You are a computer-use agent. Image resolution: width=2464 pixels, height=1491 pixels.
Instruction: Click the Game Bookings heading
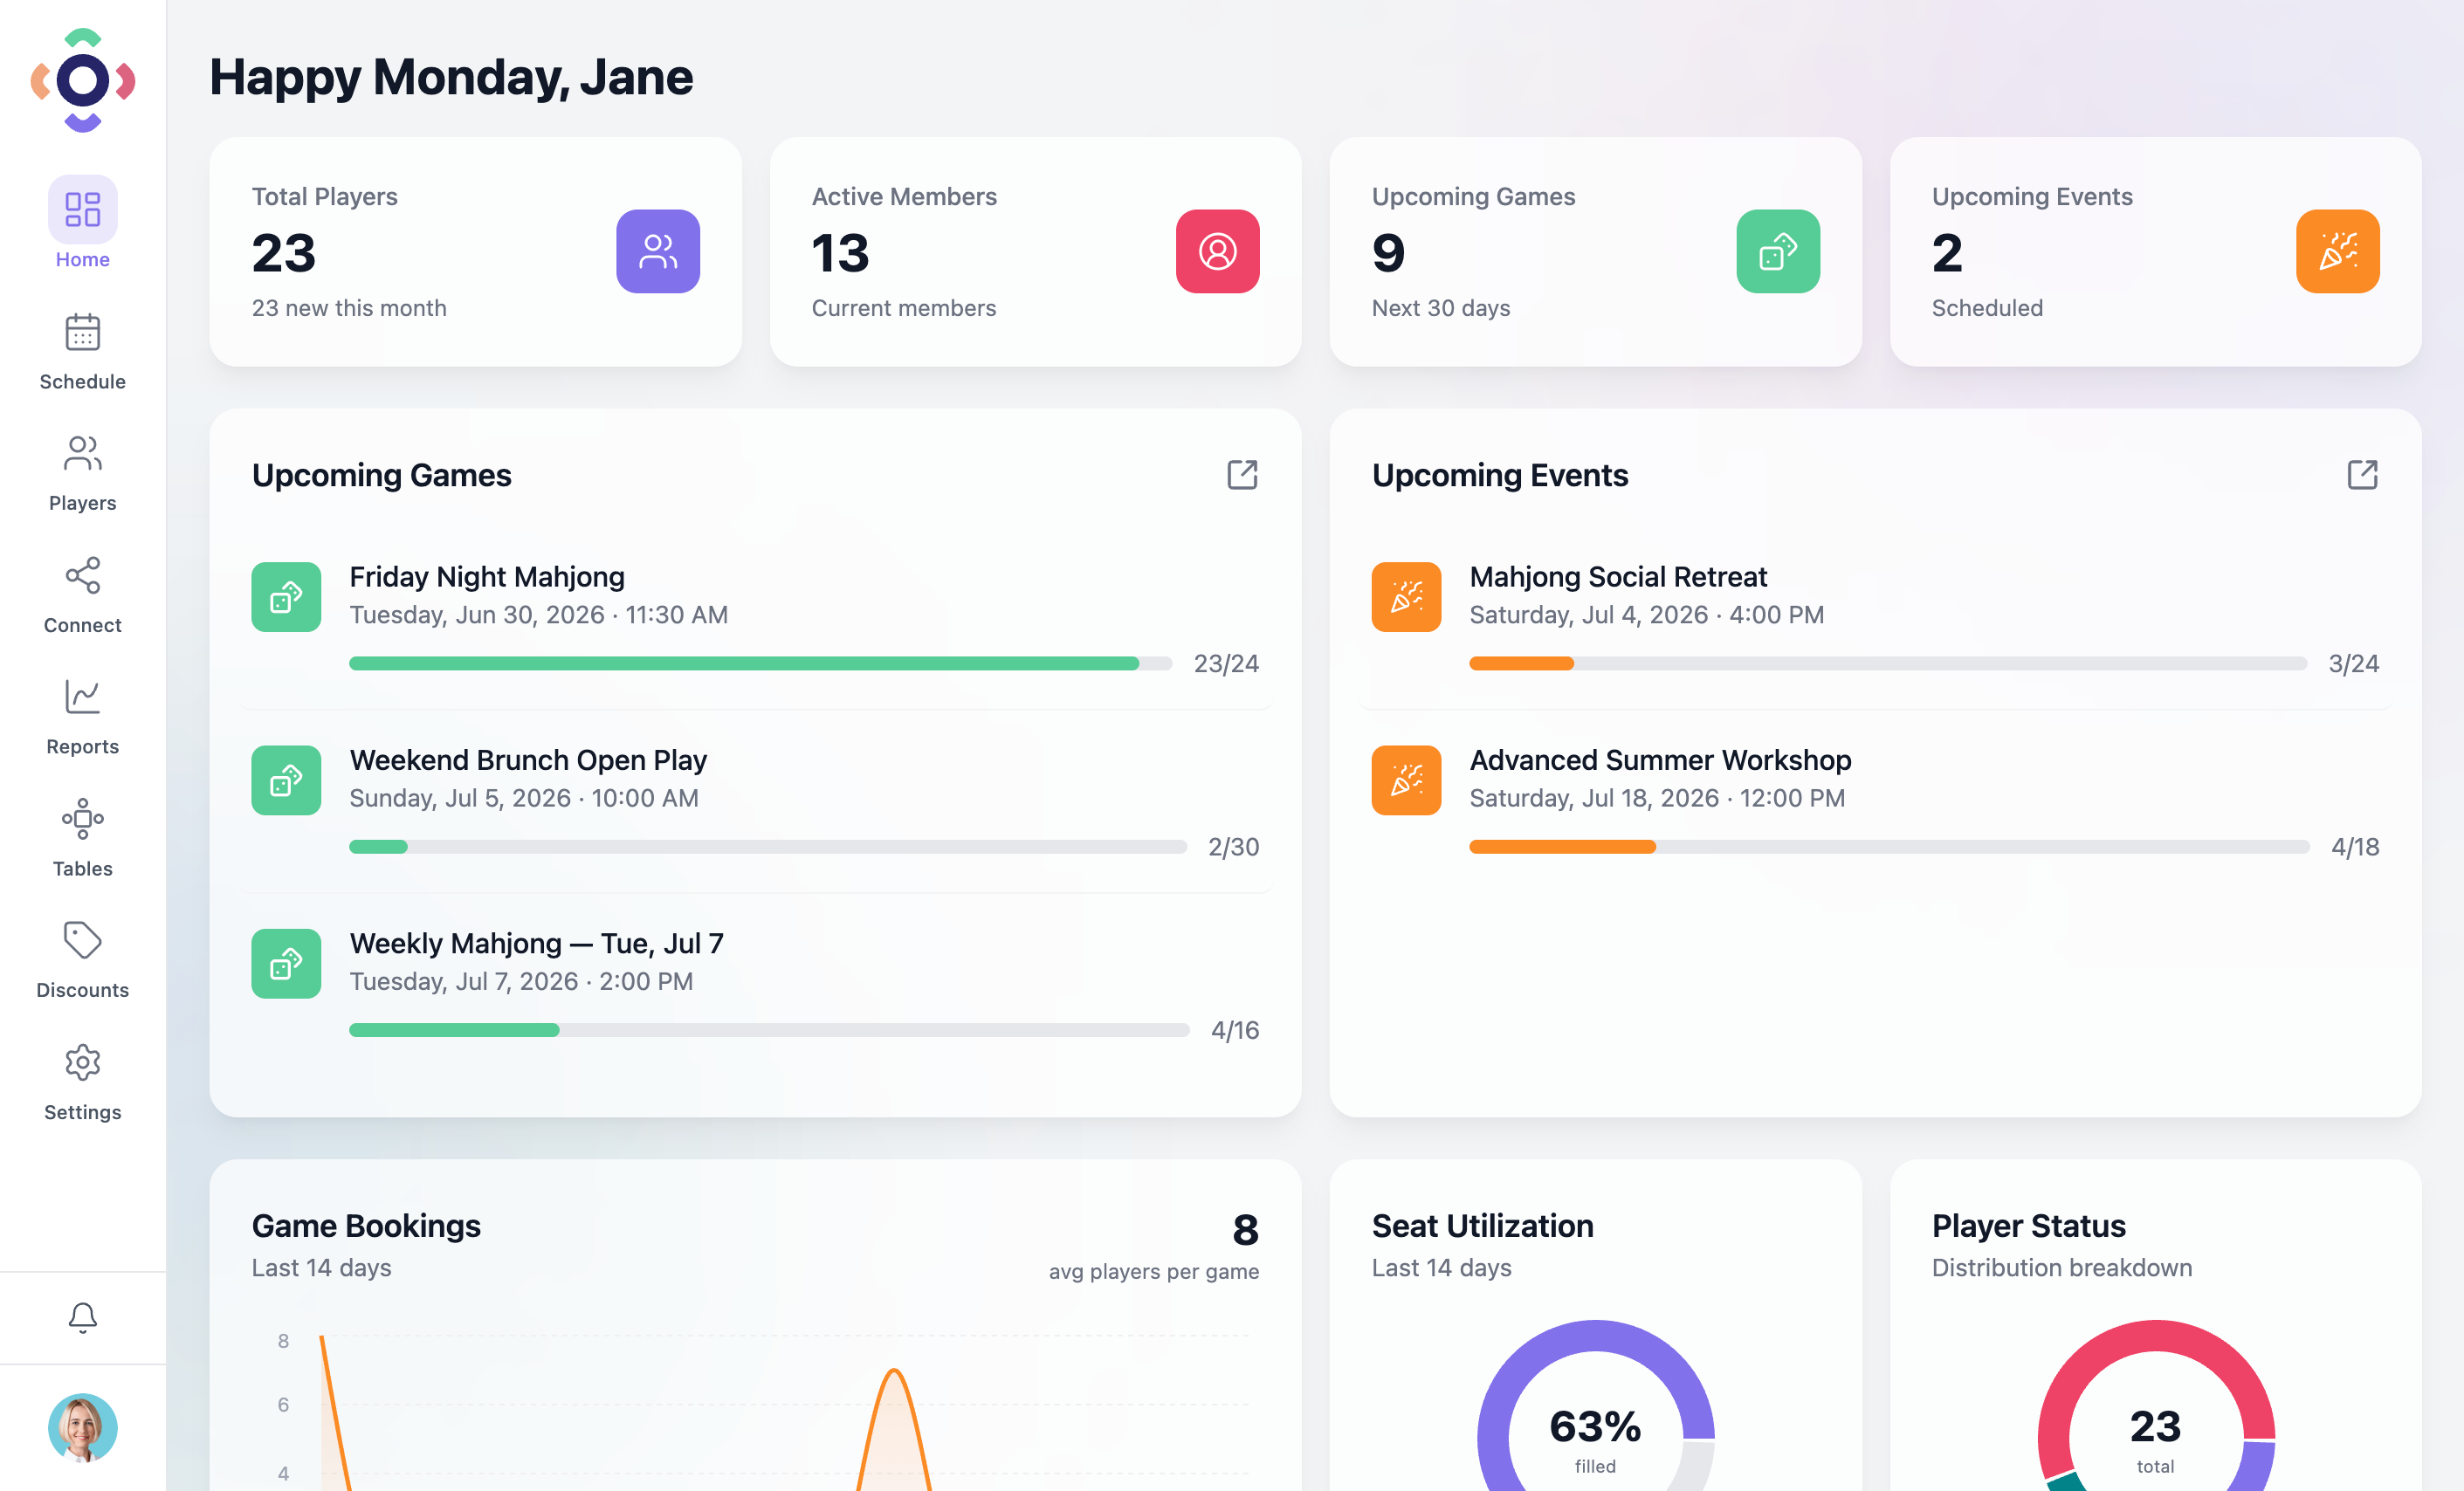click(366, 1226)
